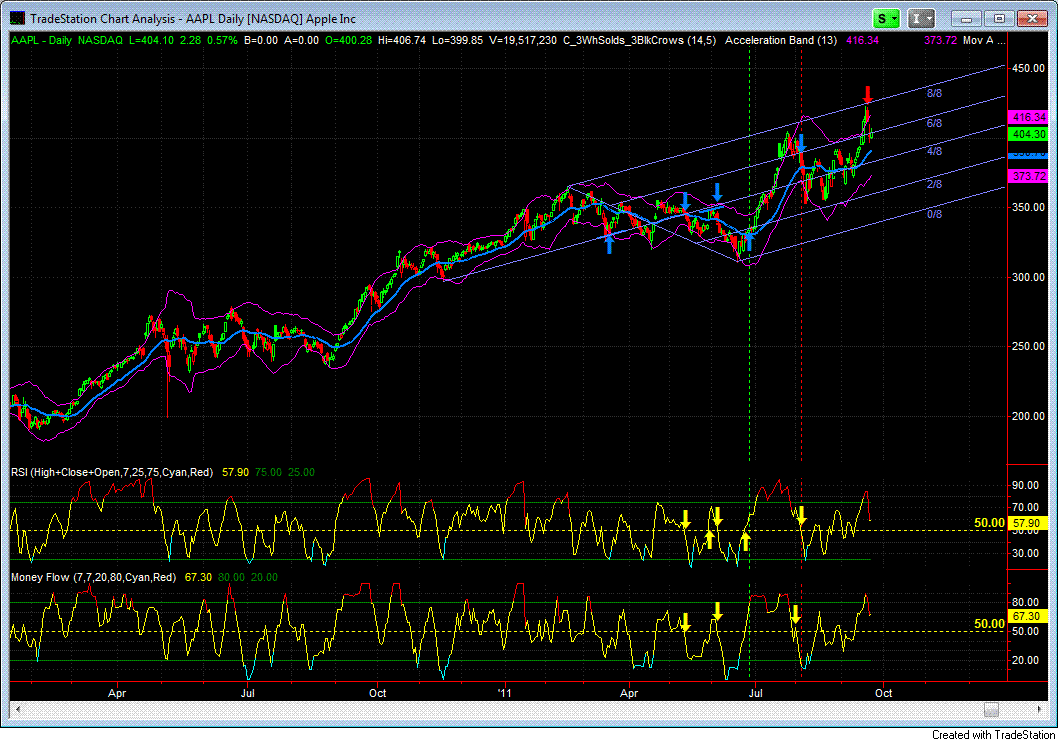Close the Chart Analysis window
The height and width of the screenshot is (741, 1058).
tap(1032, 19)
